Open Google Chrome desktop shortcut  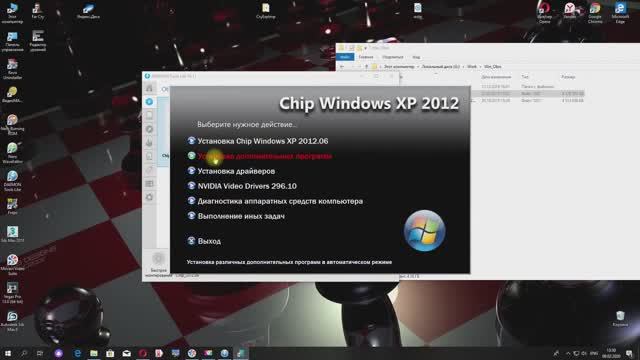pyautogui.click(x=595, y=13)
